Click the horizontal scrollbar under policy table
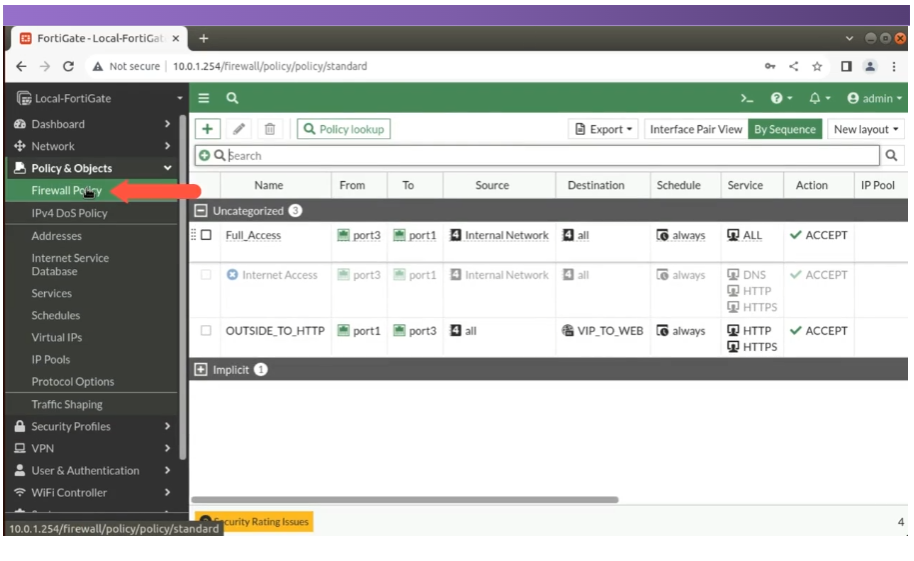 click(405, 499)
